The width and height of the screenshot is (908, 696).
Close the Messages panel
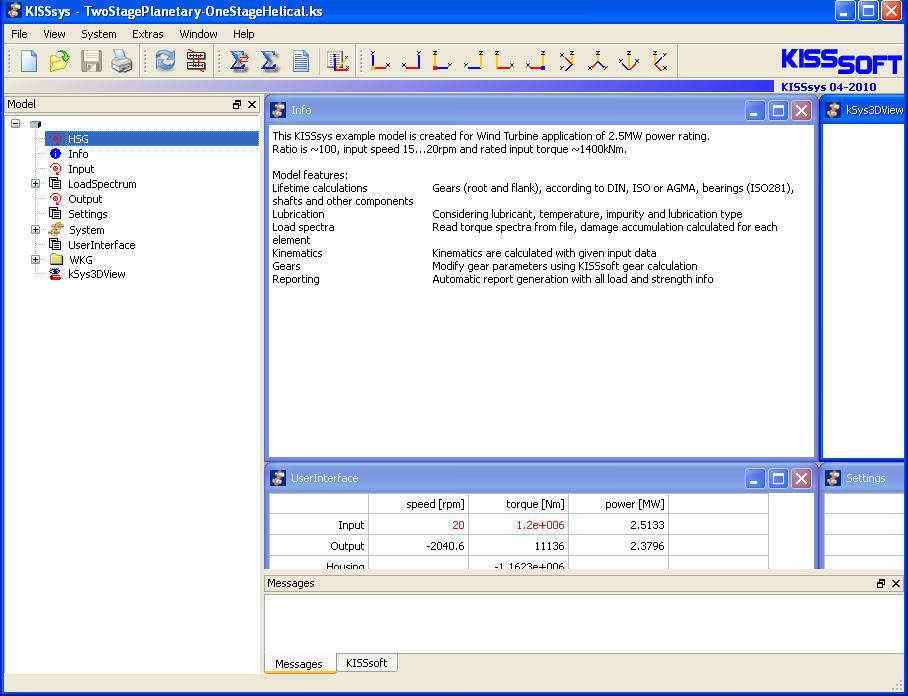point(896,584)
